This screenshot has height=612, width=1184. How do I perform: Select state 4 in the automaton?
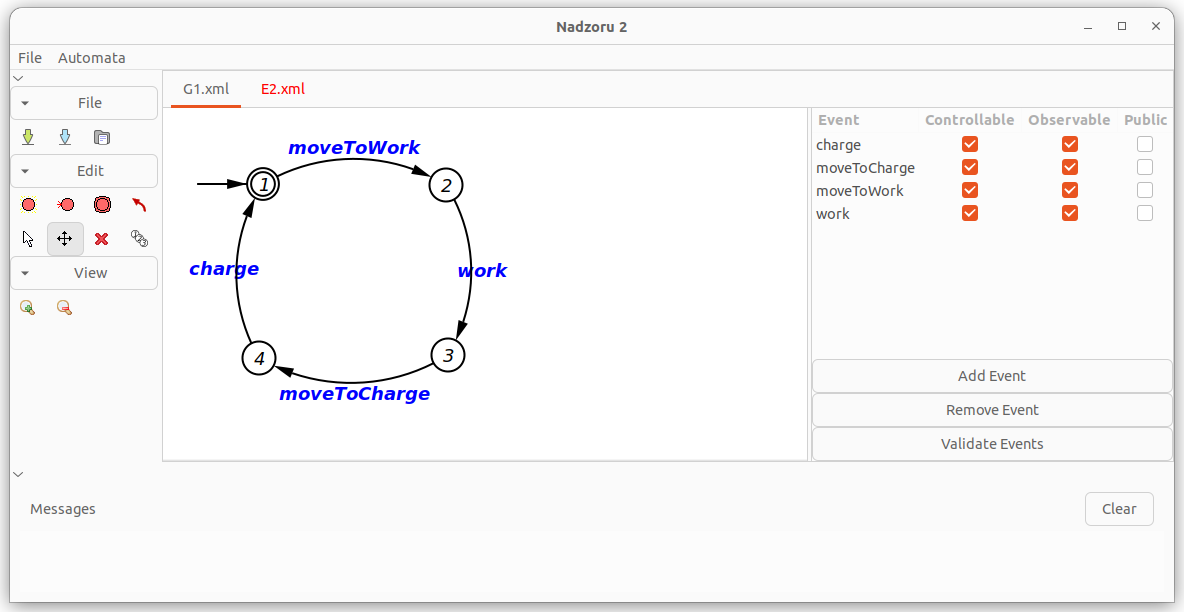click(x=259, y=357)
